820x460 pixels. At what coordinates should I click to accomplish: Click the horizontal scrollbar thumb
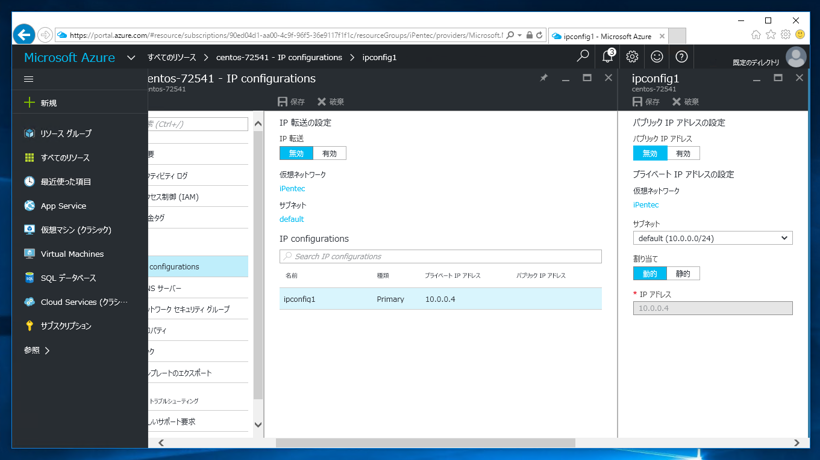[x=425, y=442]
